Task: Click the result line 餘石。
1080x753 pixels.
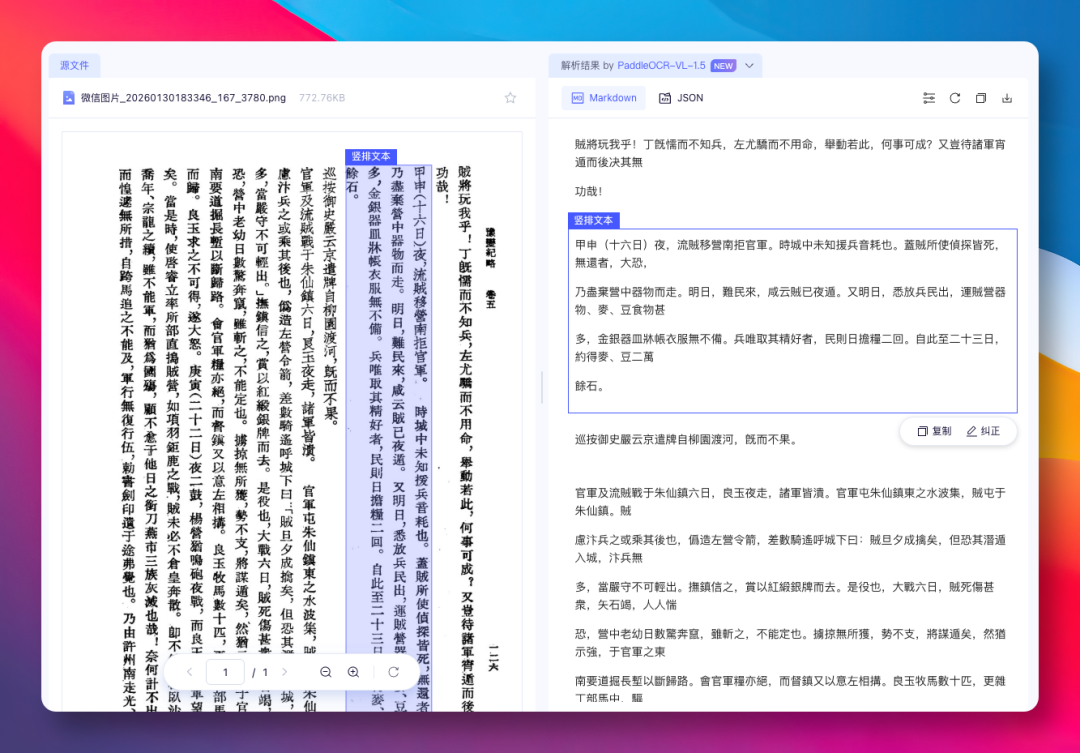Action: (590, 386)
